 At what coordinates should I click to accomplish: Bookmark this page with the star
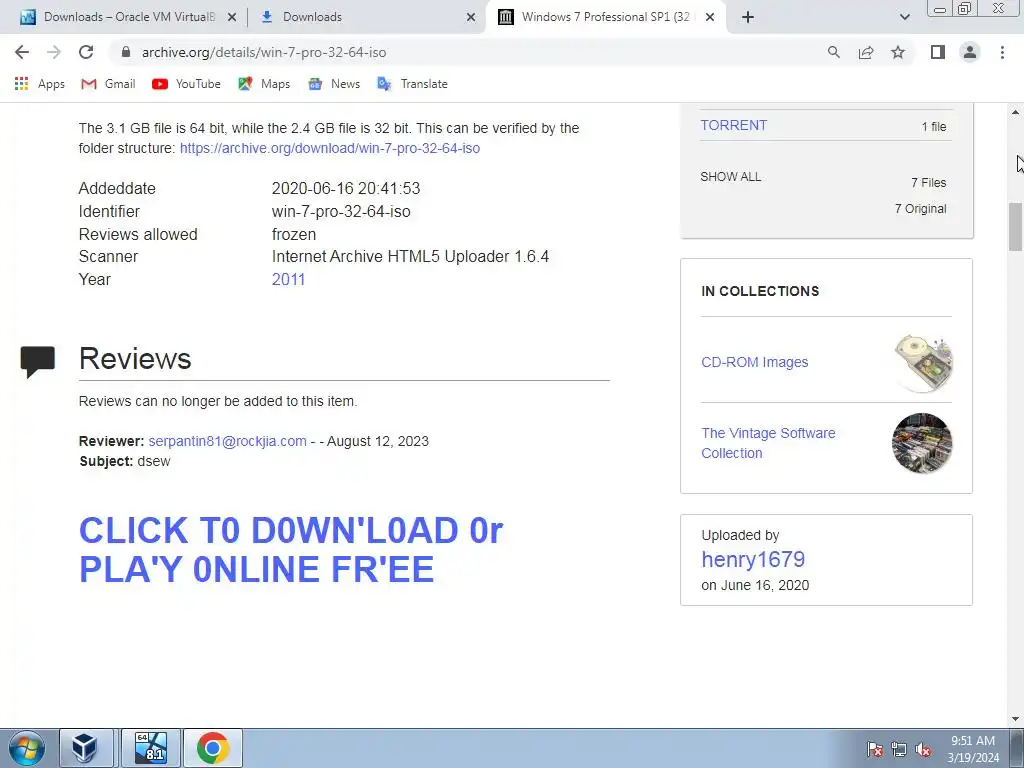pos(898,52)
